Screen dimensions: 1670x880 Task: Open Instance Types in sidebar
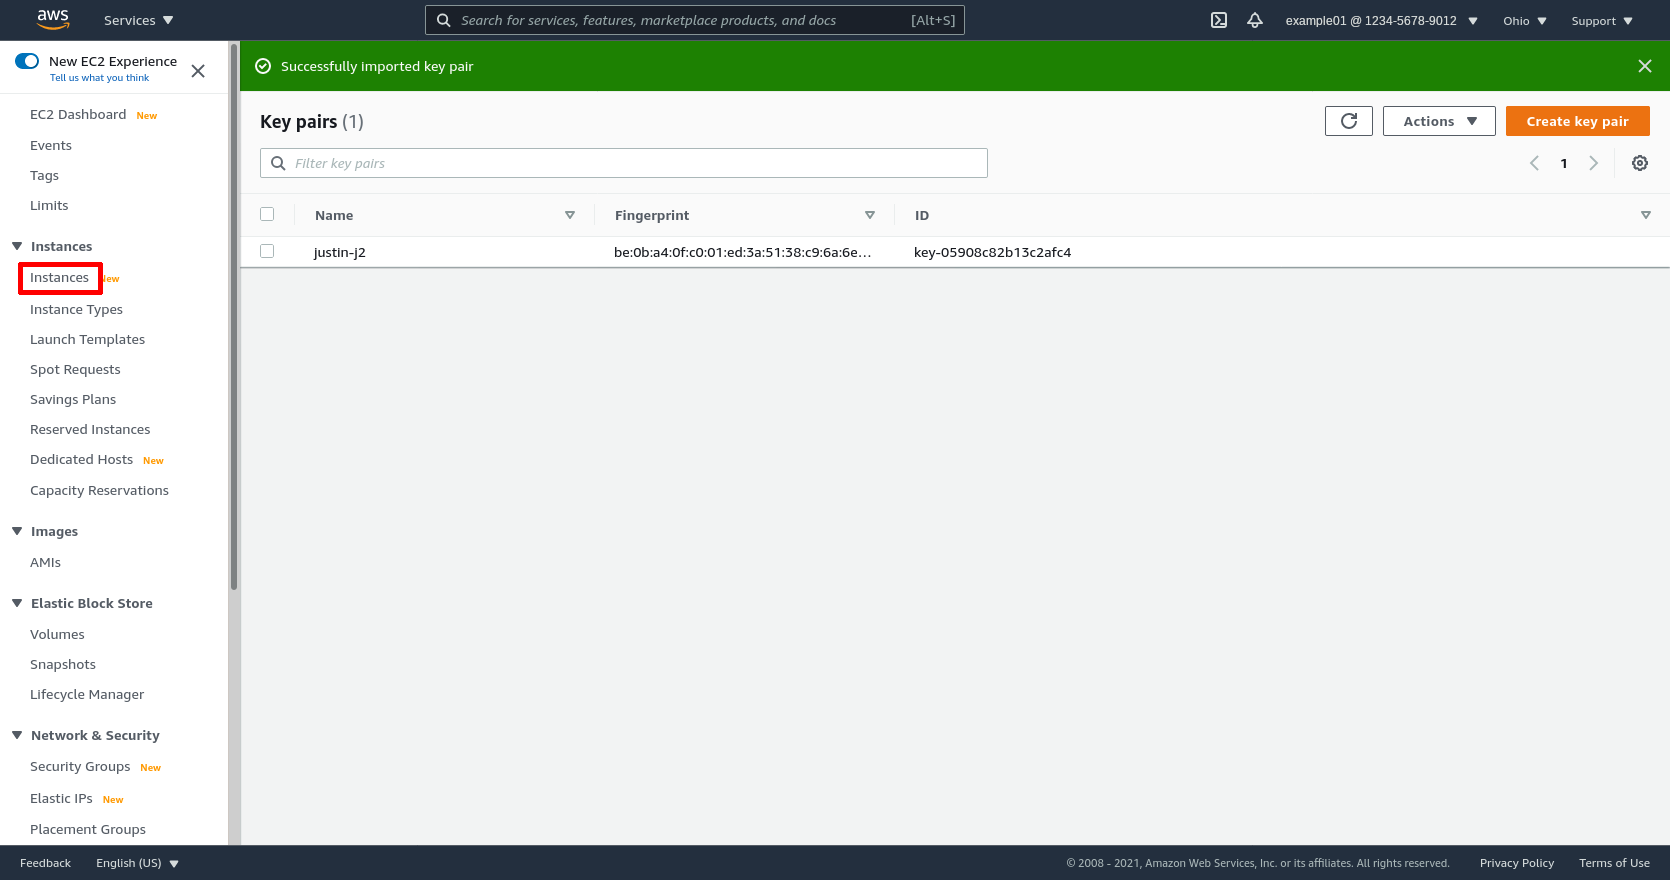[76, 309]
